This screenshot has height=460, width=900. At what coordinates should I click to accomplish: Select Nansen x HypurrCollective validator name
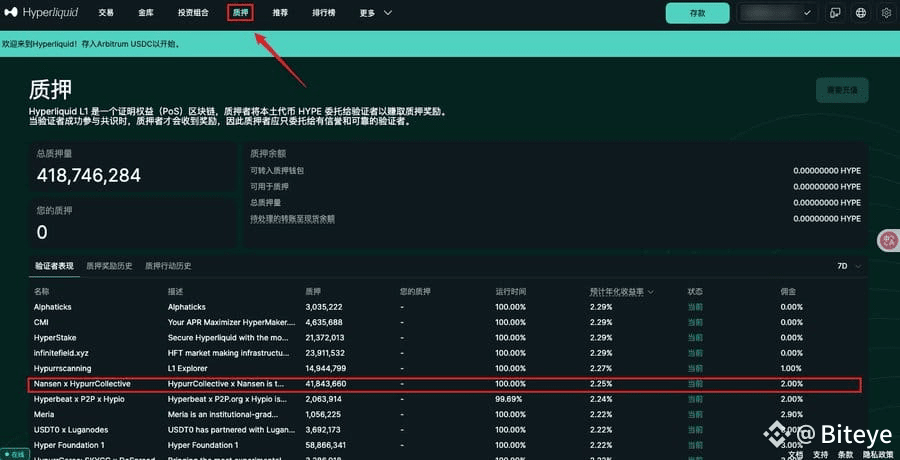82,384
